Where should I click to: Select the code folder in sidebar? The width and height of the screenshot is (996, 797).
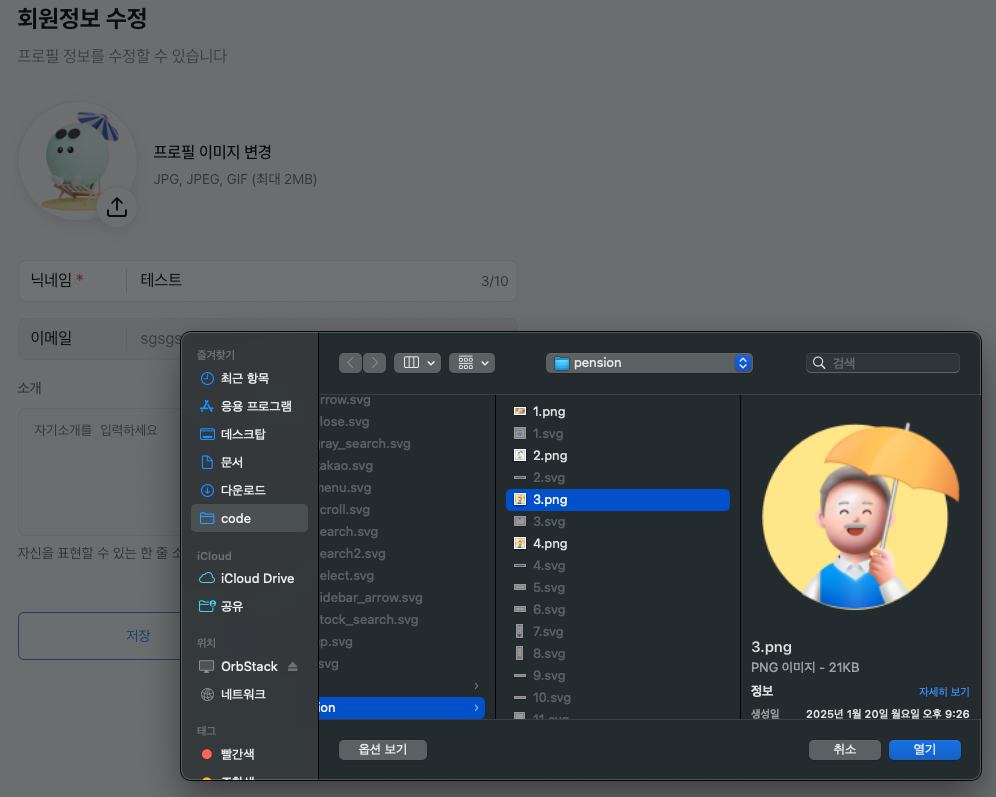click(x=249, y=518)
